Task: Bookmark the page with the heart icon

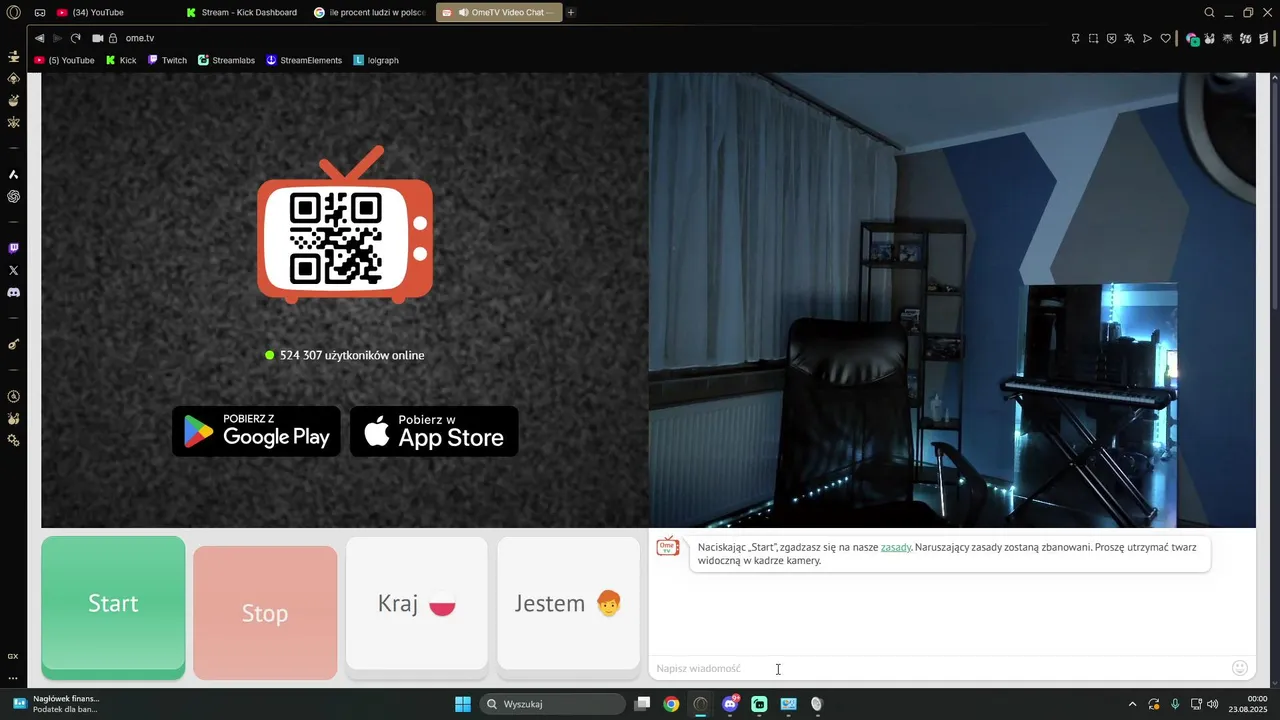Action: (x=1165, y=39)
